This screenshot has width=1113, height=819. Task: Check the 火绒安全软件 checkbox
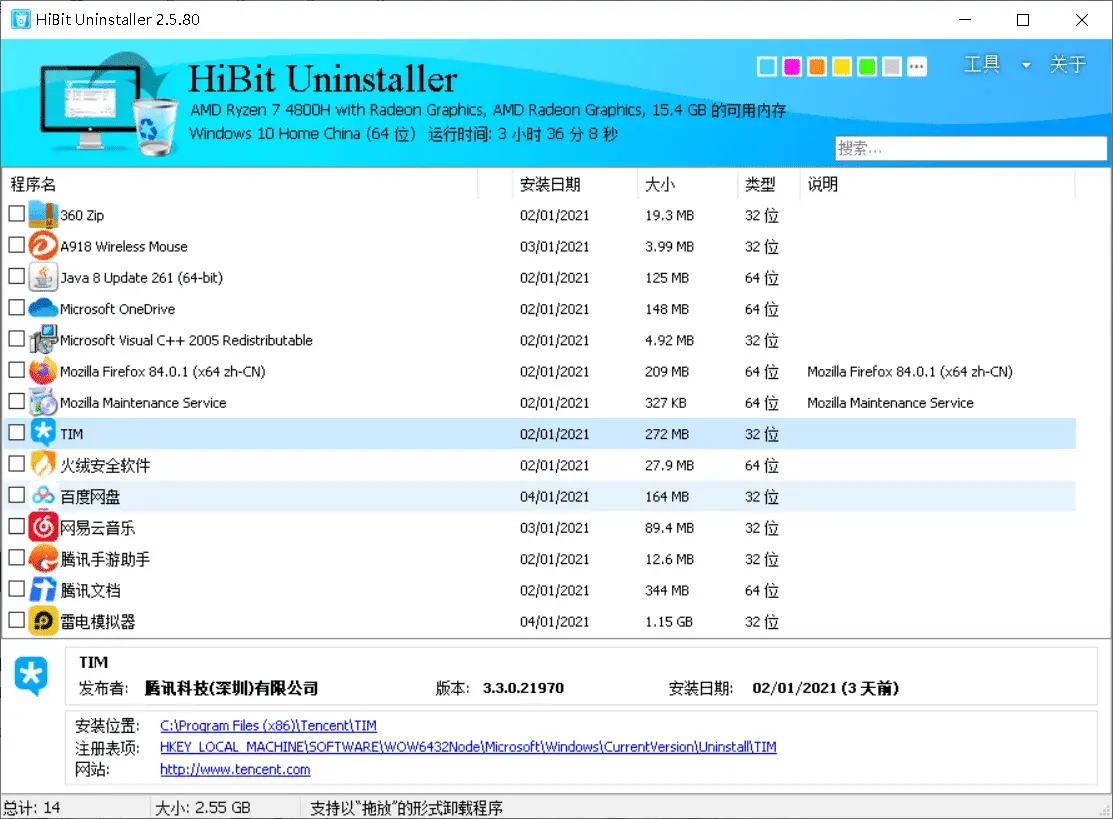(16, 463)
